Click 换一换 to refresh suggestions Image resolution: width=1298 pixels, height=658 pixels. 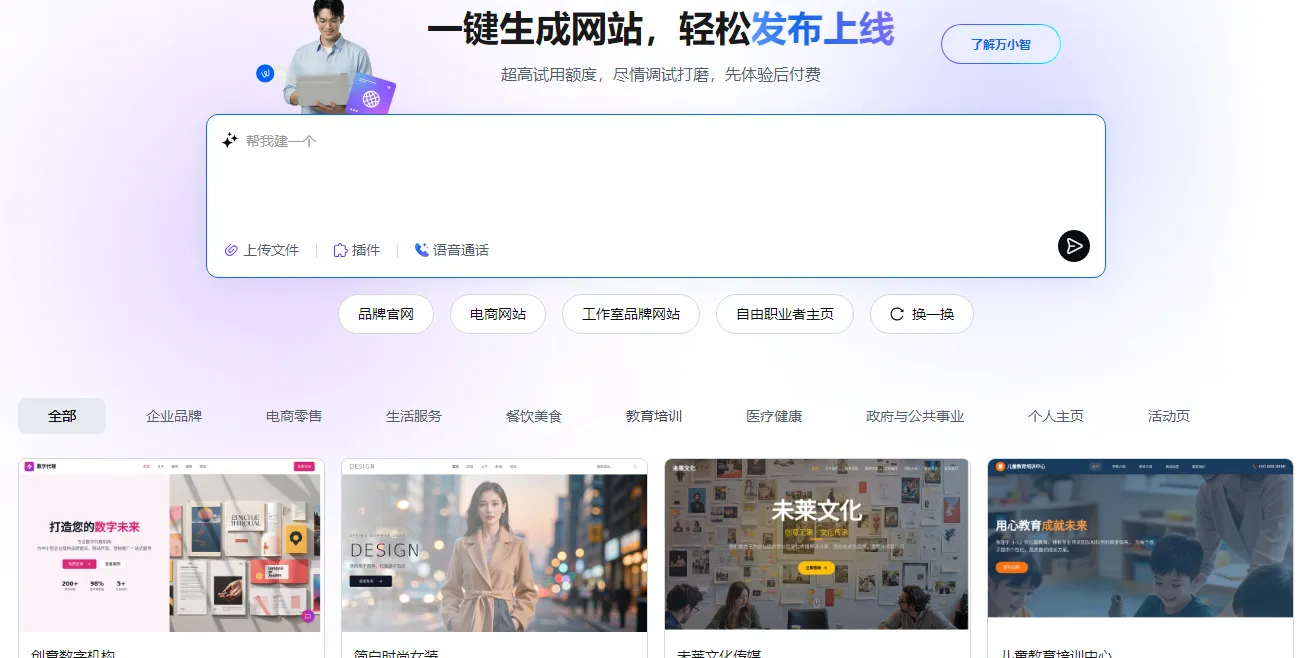(x=922, y=314)
